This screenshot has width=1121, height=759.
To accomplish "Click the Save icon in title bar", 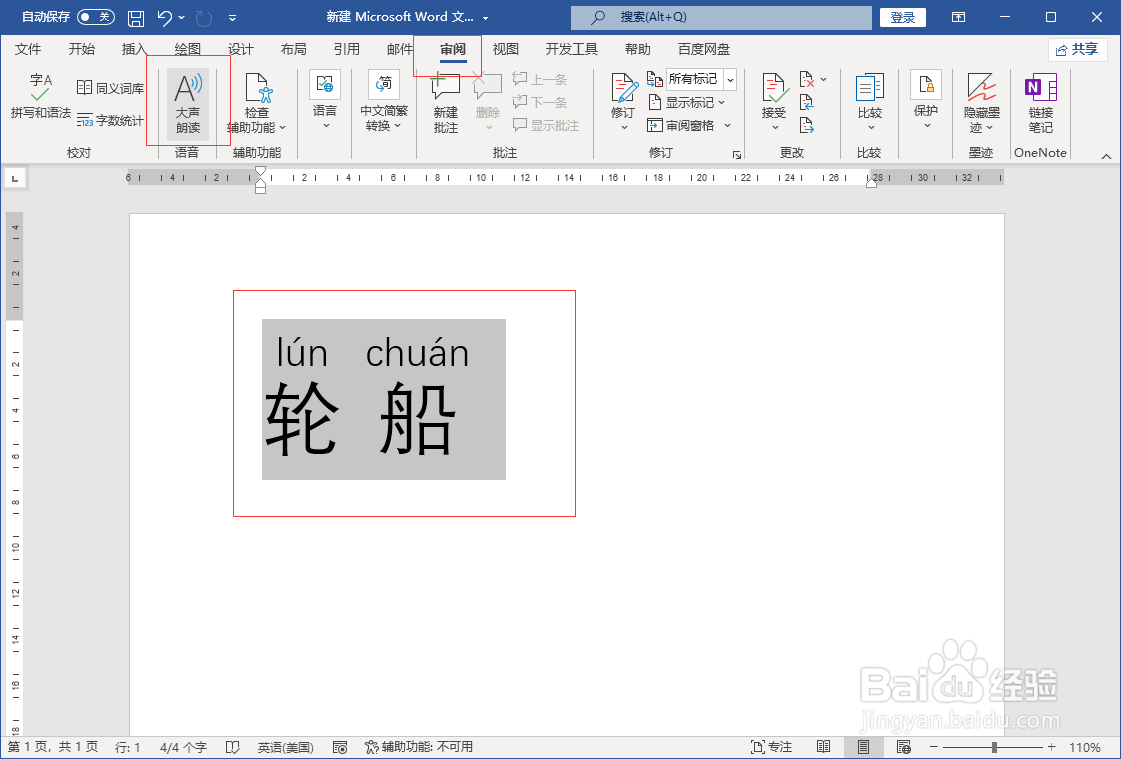I will [135, 17].
